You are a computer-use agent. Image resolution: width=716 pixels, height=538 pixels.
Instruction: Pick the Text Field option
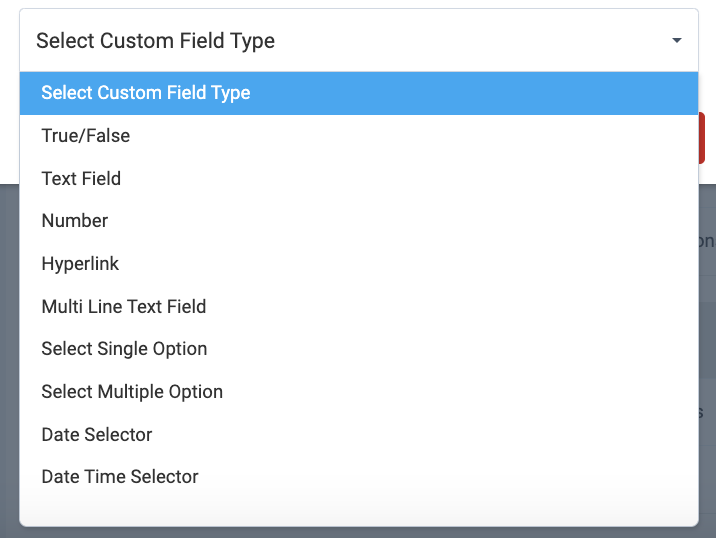tap(81, 179)
